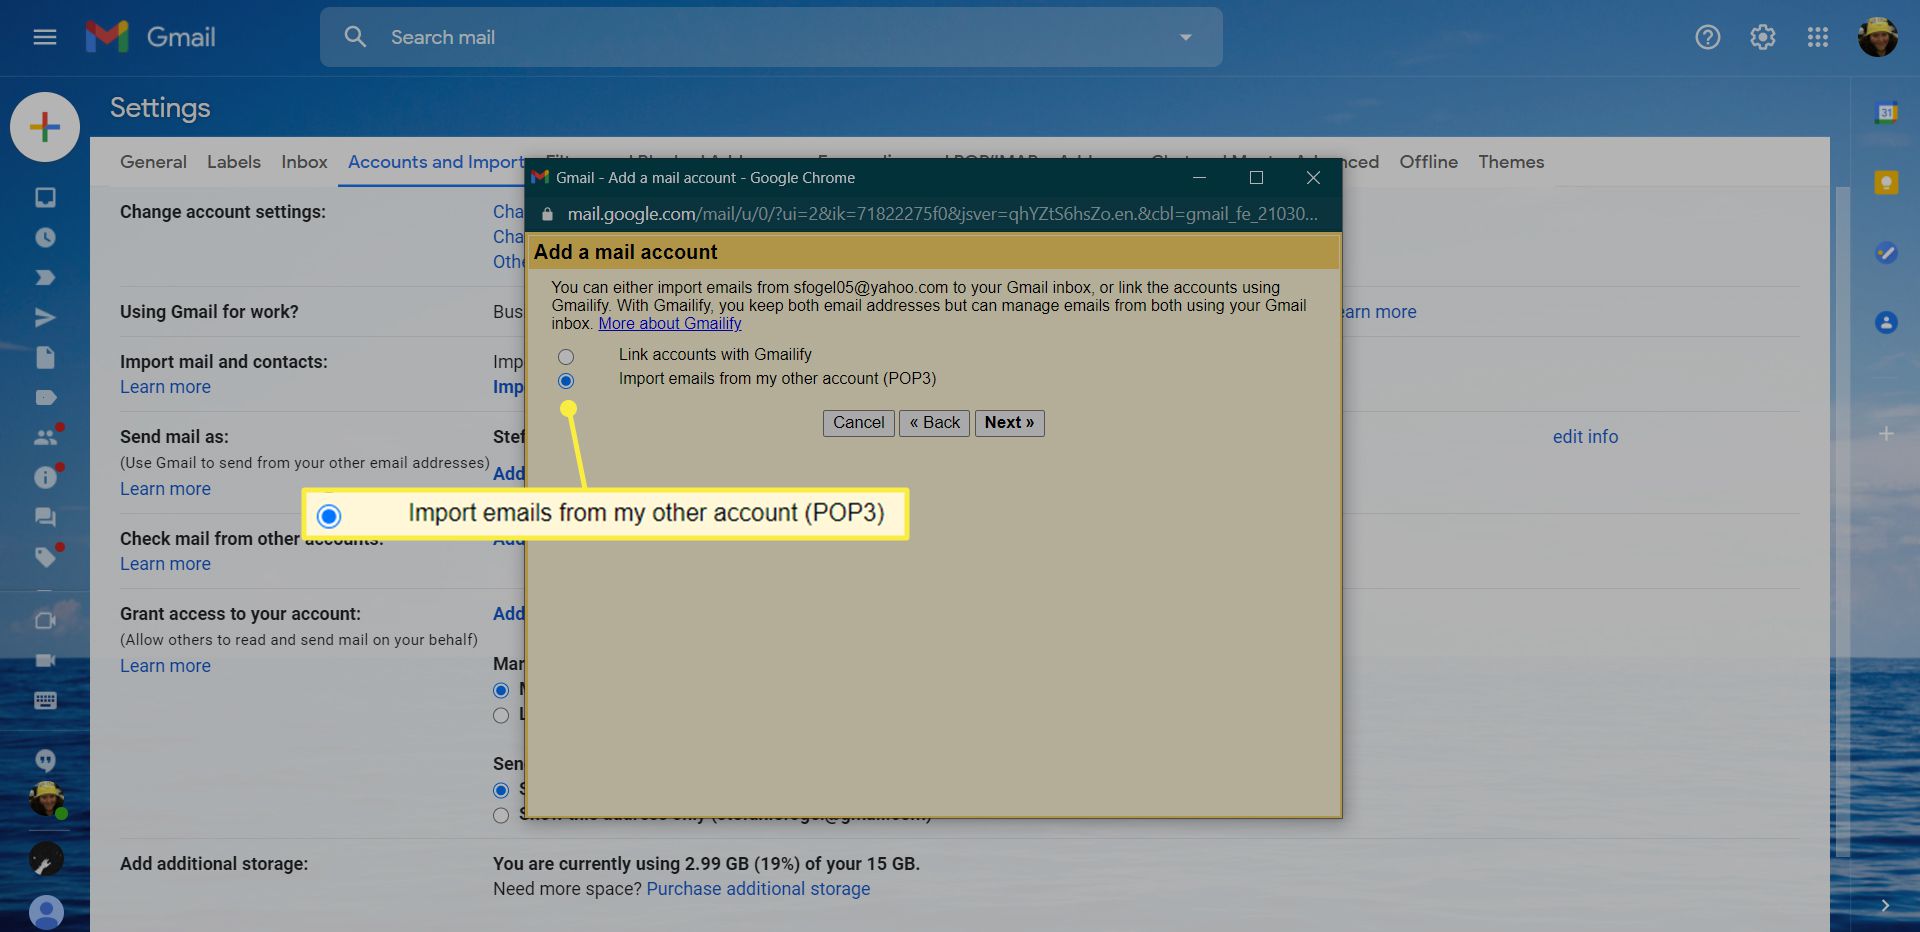Viewport: 1920px width, 932px height.
Task: Click the add-ons plus icon in side panel
Action: (x=1886, y=434)
